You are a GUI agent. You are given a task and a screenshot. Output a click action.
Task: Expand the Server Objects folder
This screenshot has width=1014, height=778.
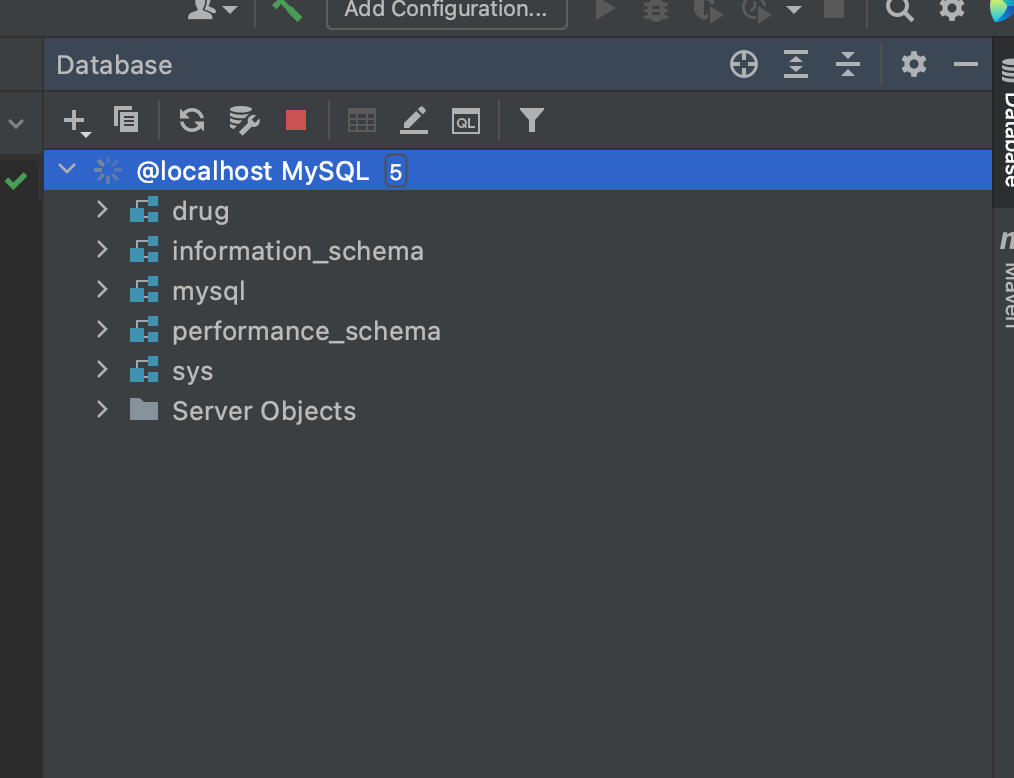(x=102, y=409)
